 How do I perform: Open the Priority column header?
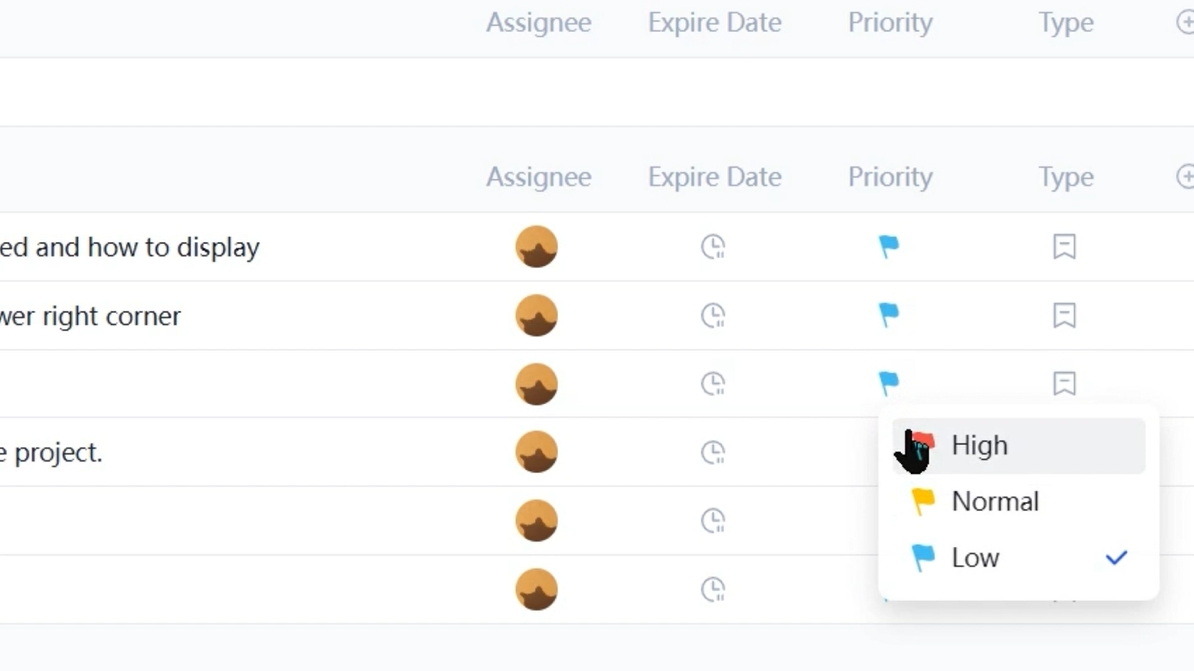pyautogui.click(x=889, y=176)
